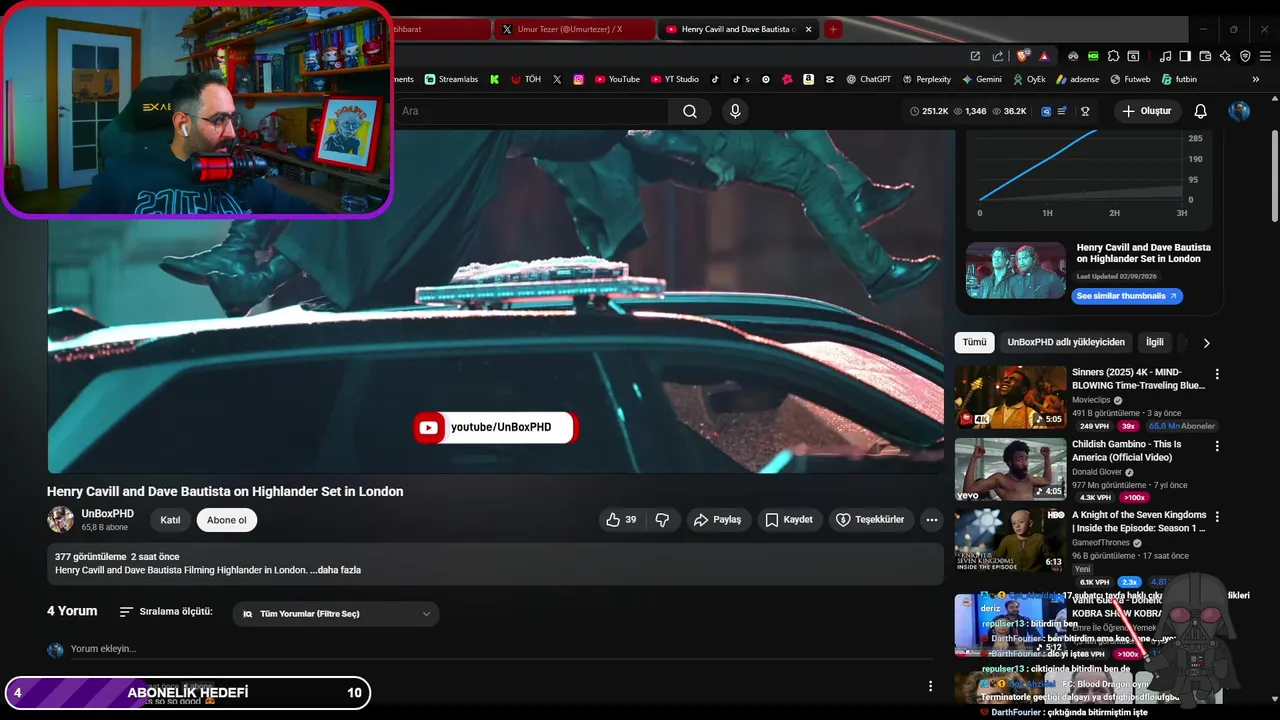The image size is (1280, 720).
Task: Type in the Ara search field
Action: (x=530, y=111)
